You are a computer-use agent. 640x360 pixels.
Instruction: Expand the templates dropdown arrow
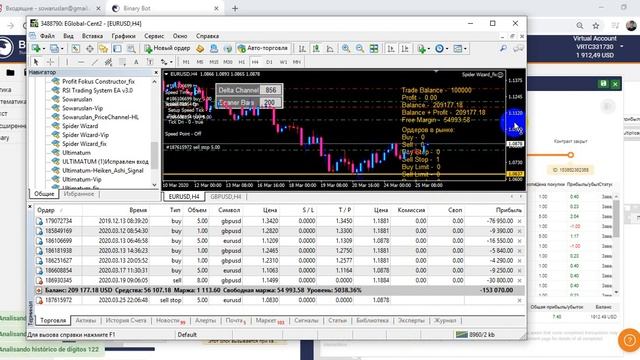tap(465, 49)
